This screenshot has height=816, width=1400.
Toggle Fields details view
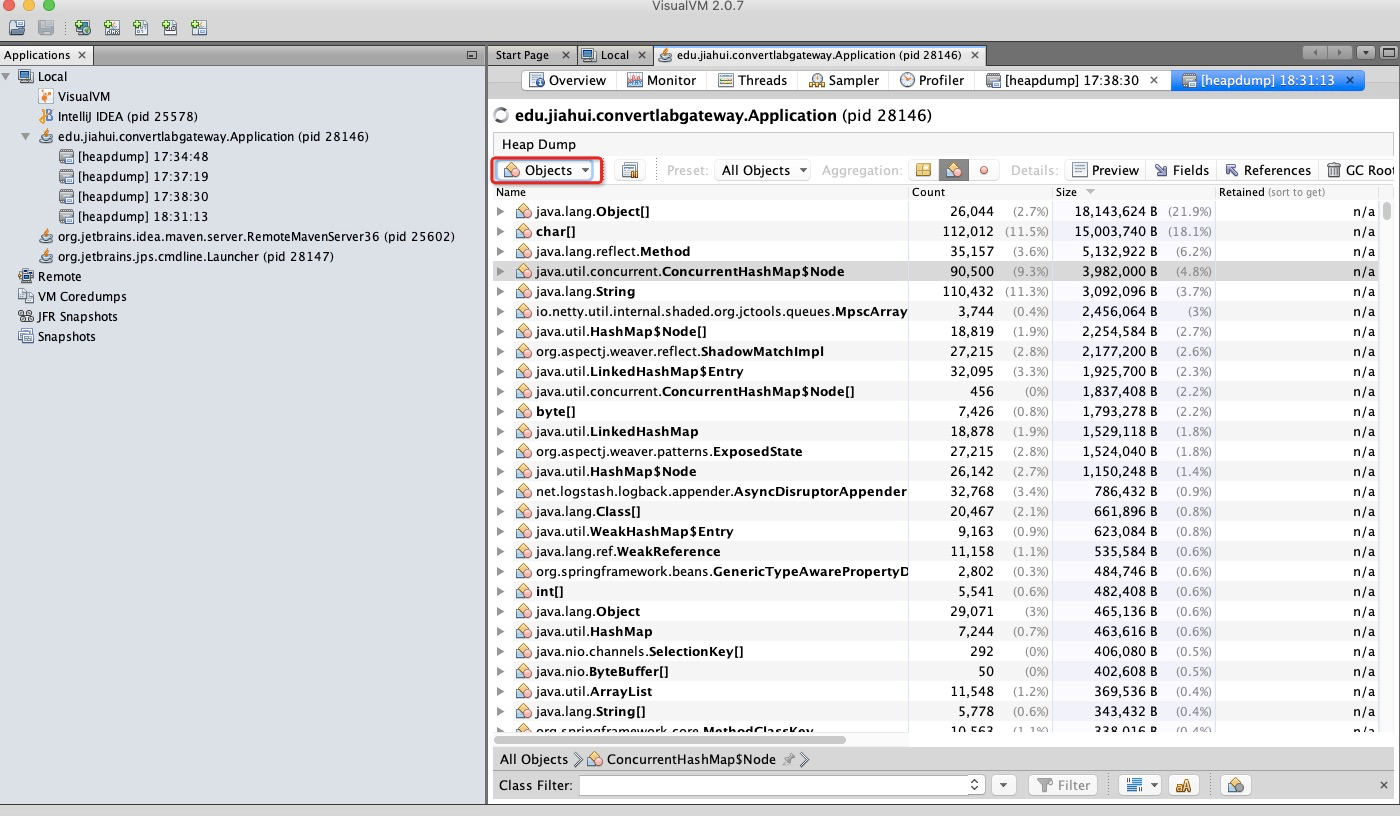tap(1181, 170)
